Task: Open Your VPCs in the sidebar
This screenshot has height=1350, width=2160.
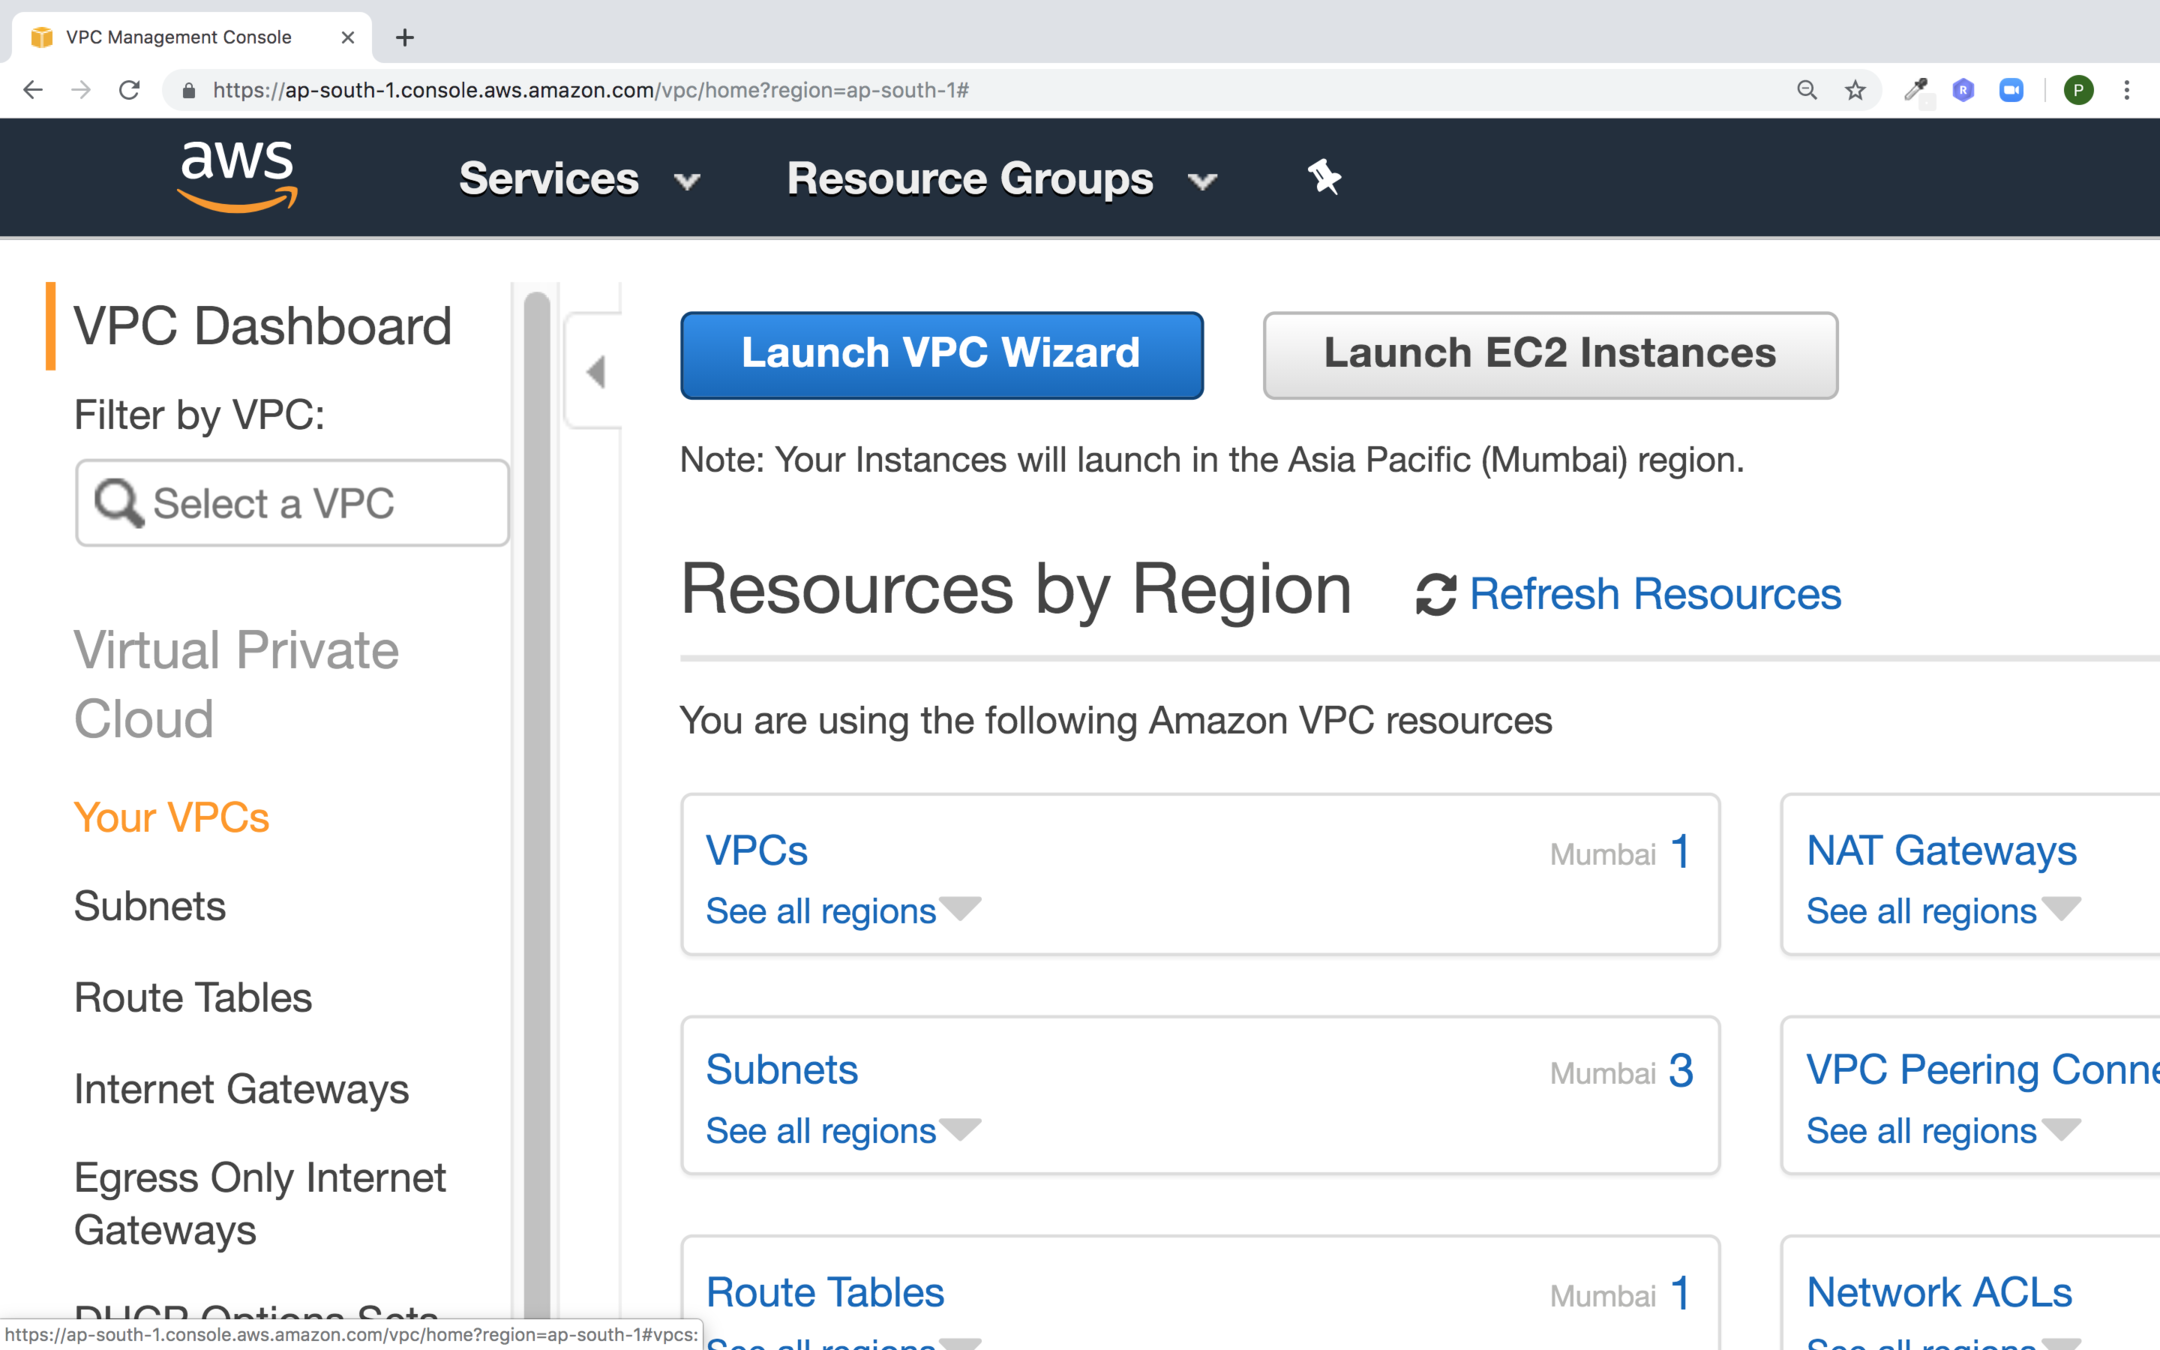Action: click(x=171, y=817)
